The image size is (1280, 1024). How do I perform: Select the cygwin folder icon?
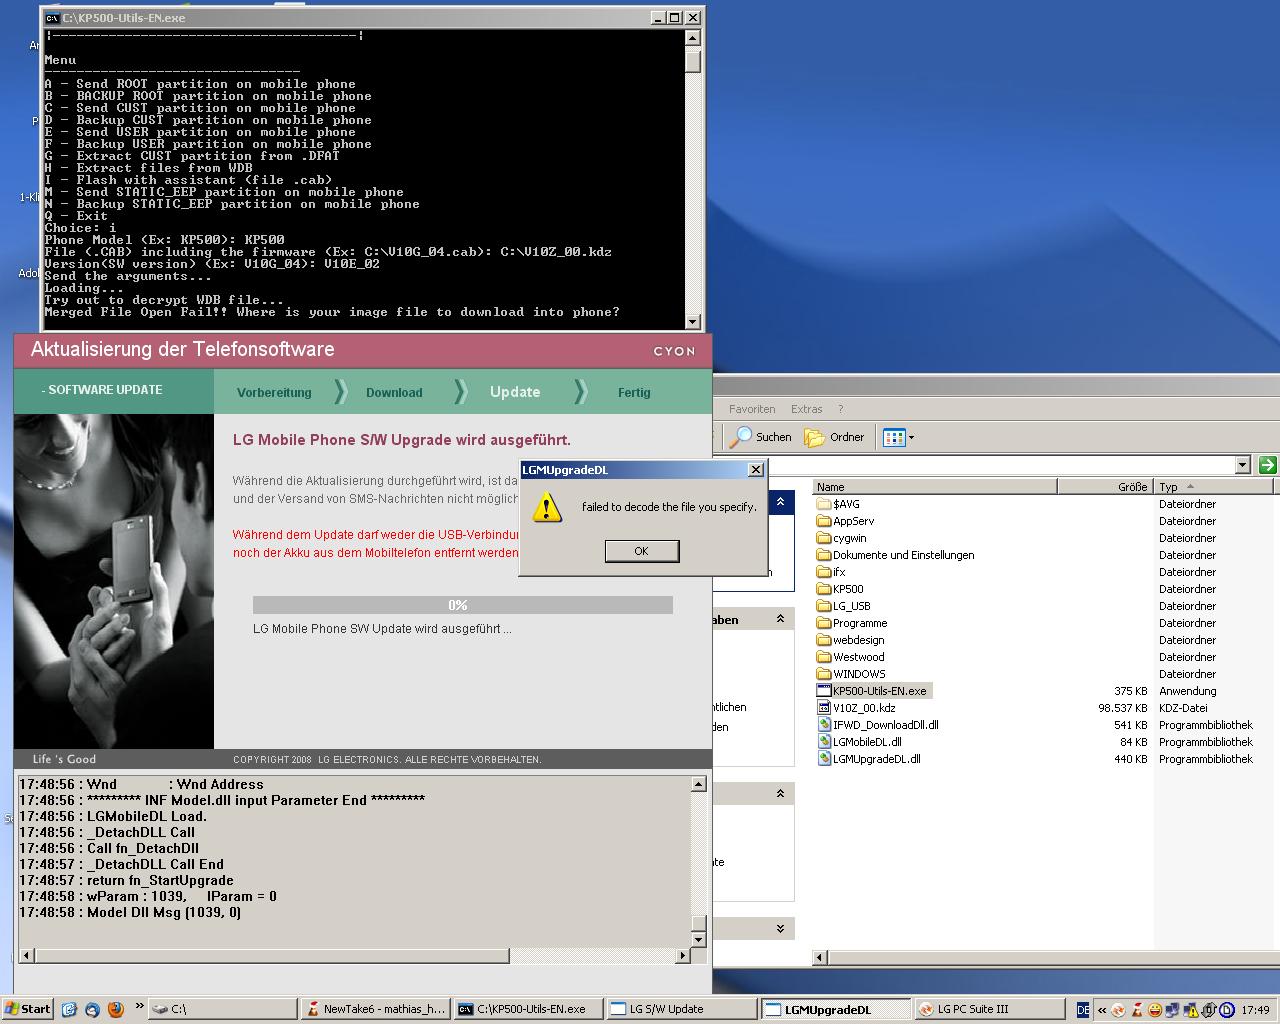pyautogui.click(x=824, y=538)
